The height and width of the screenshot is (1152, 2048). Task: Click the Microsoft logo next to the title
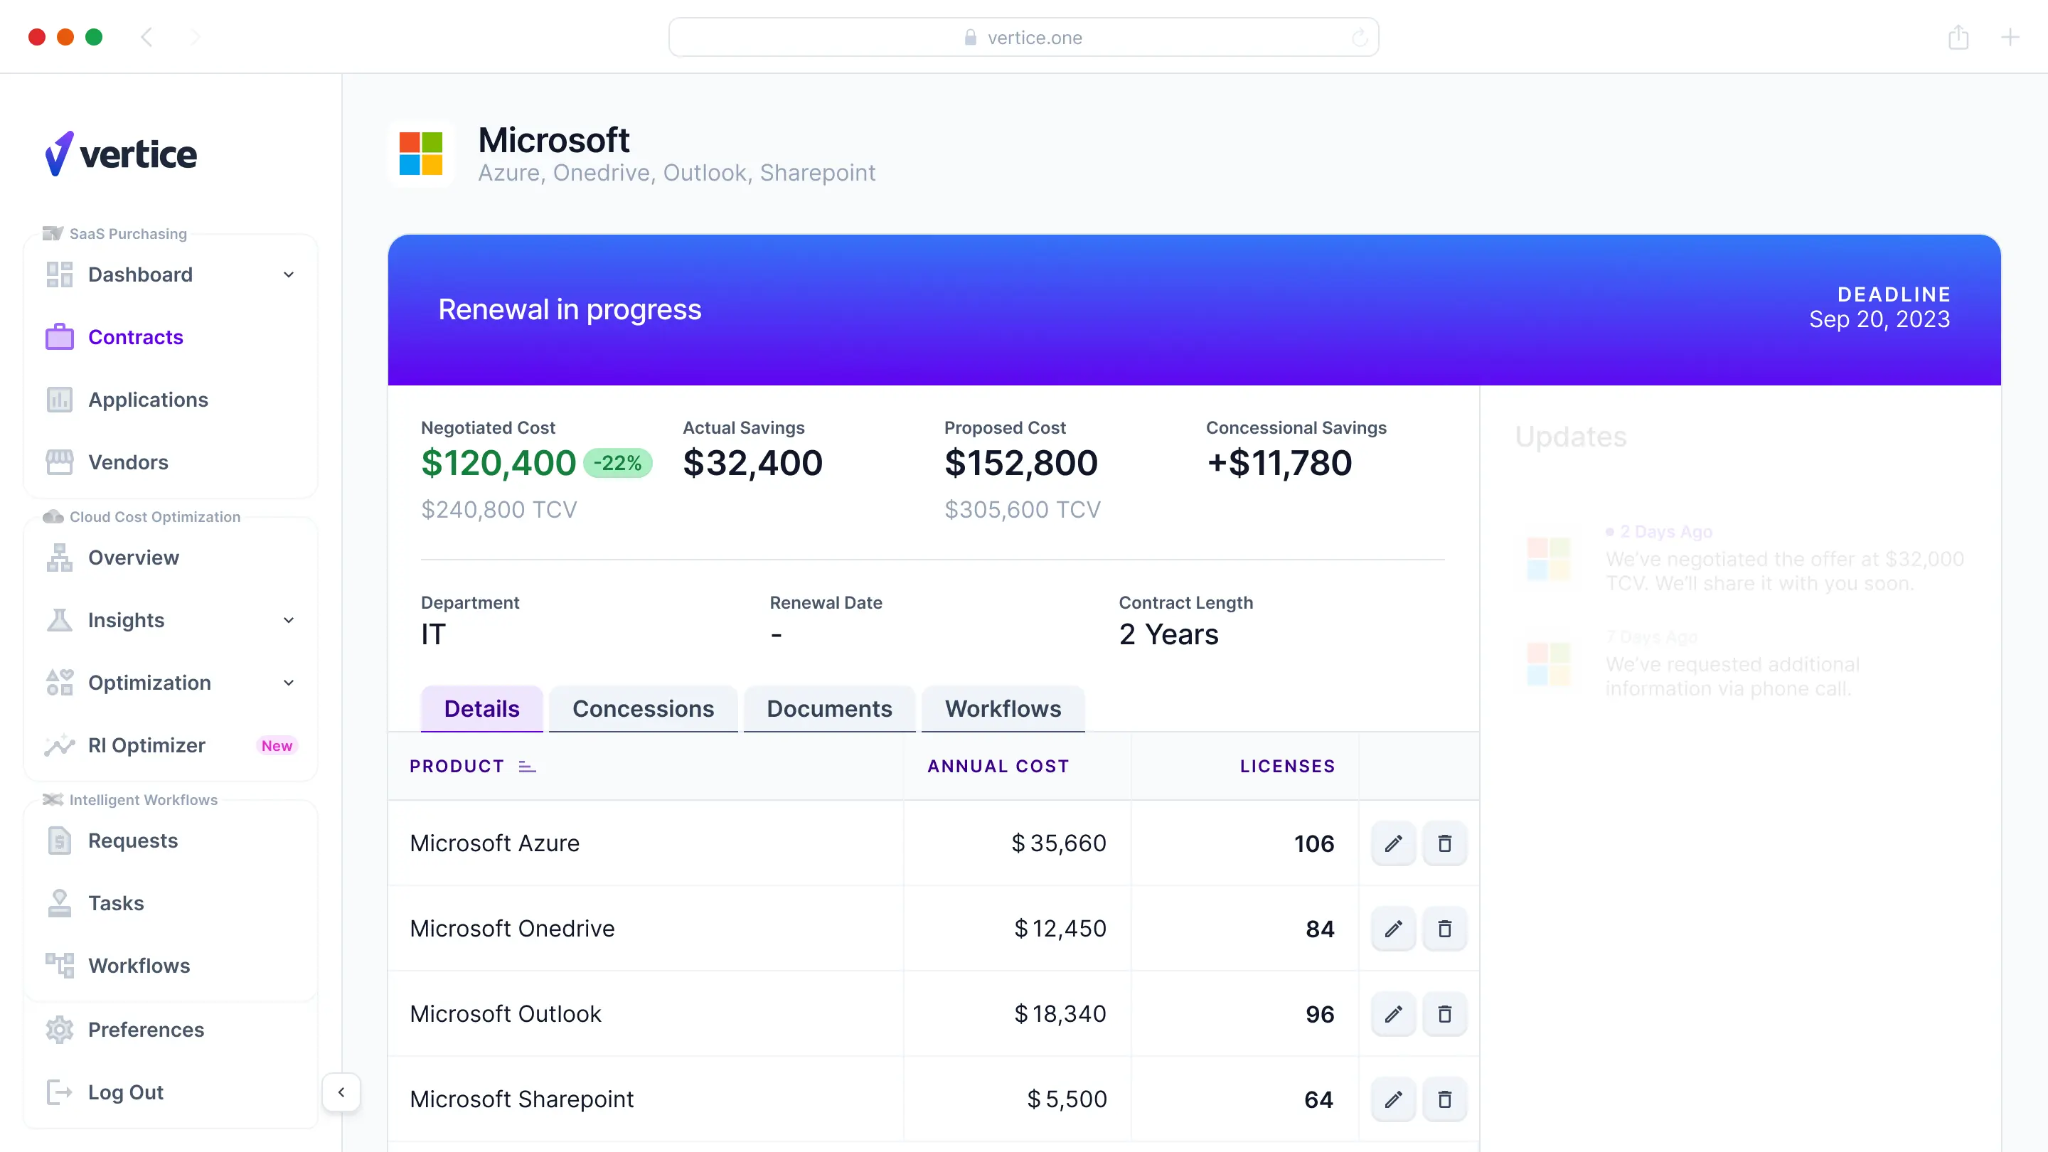point(420,153)
